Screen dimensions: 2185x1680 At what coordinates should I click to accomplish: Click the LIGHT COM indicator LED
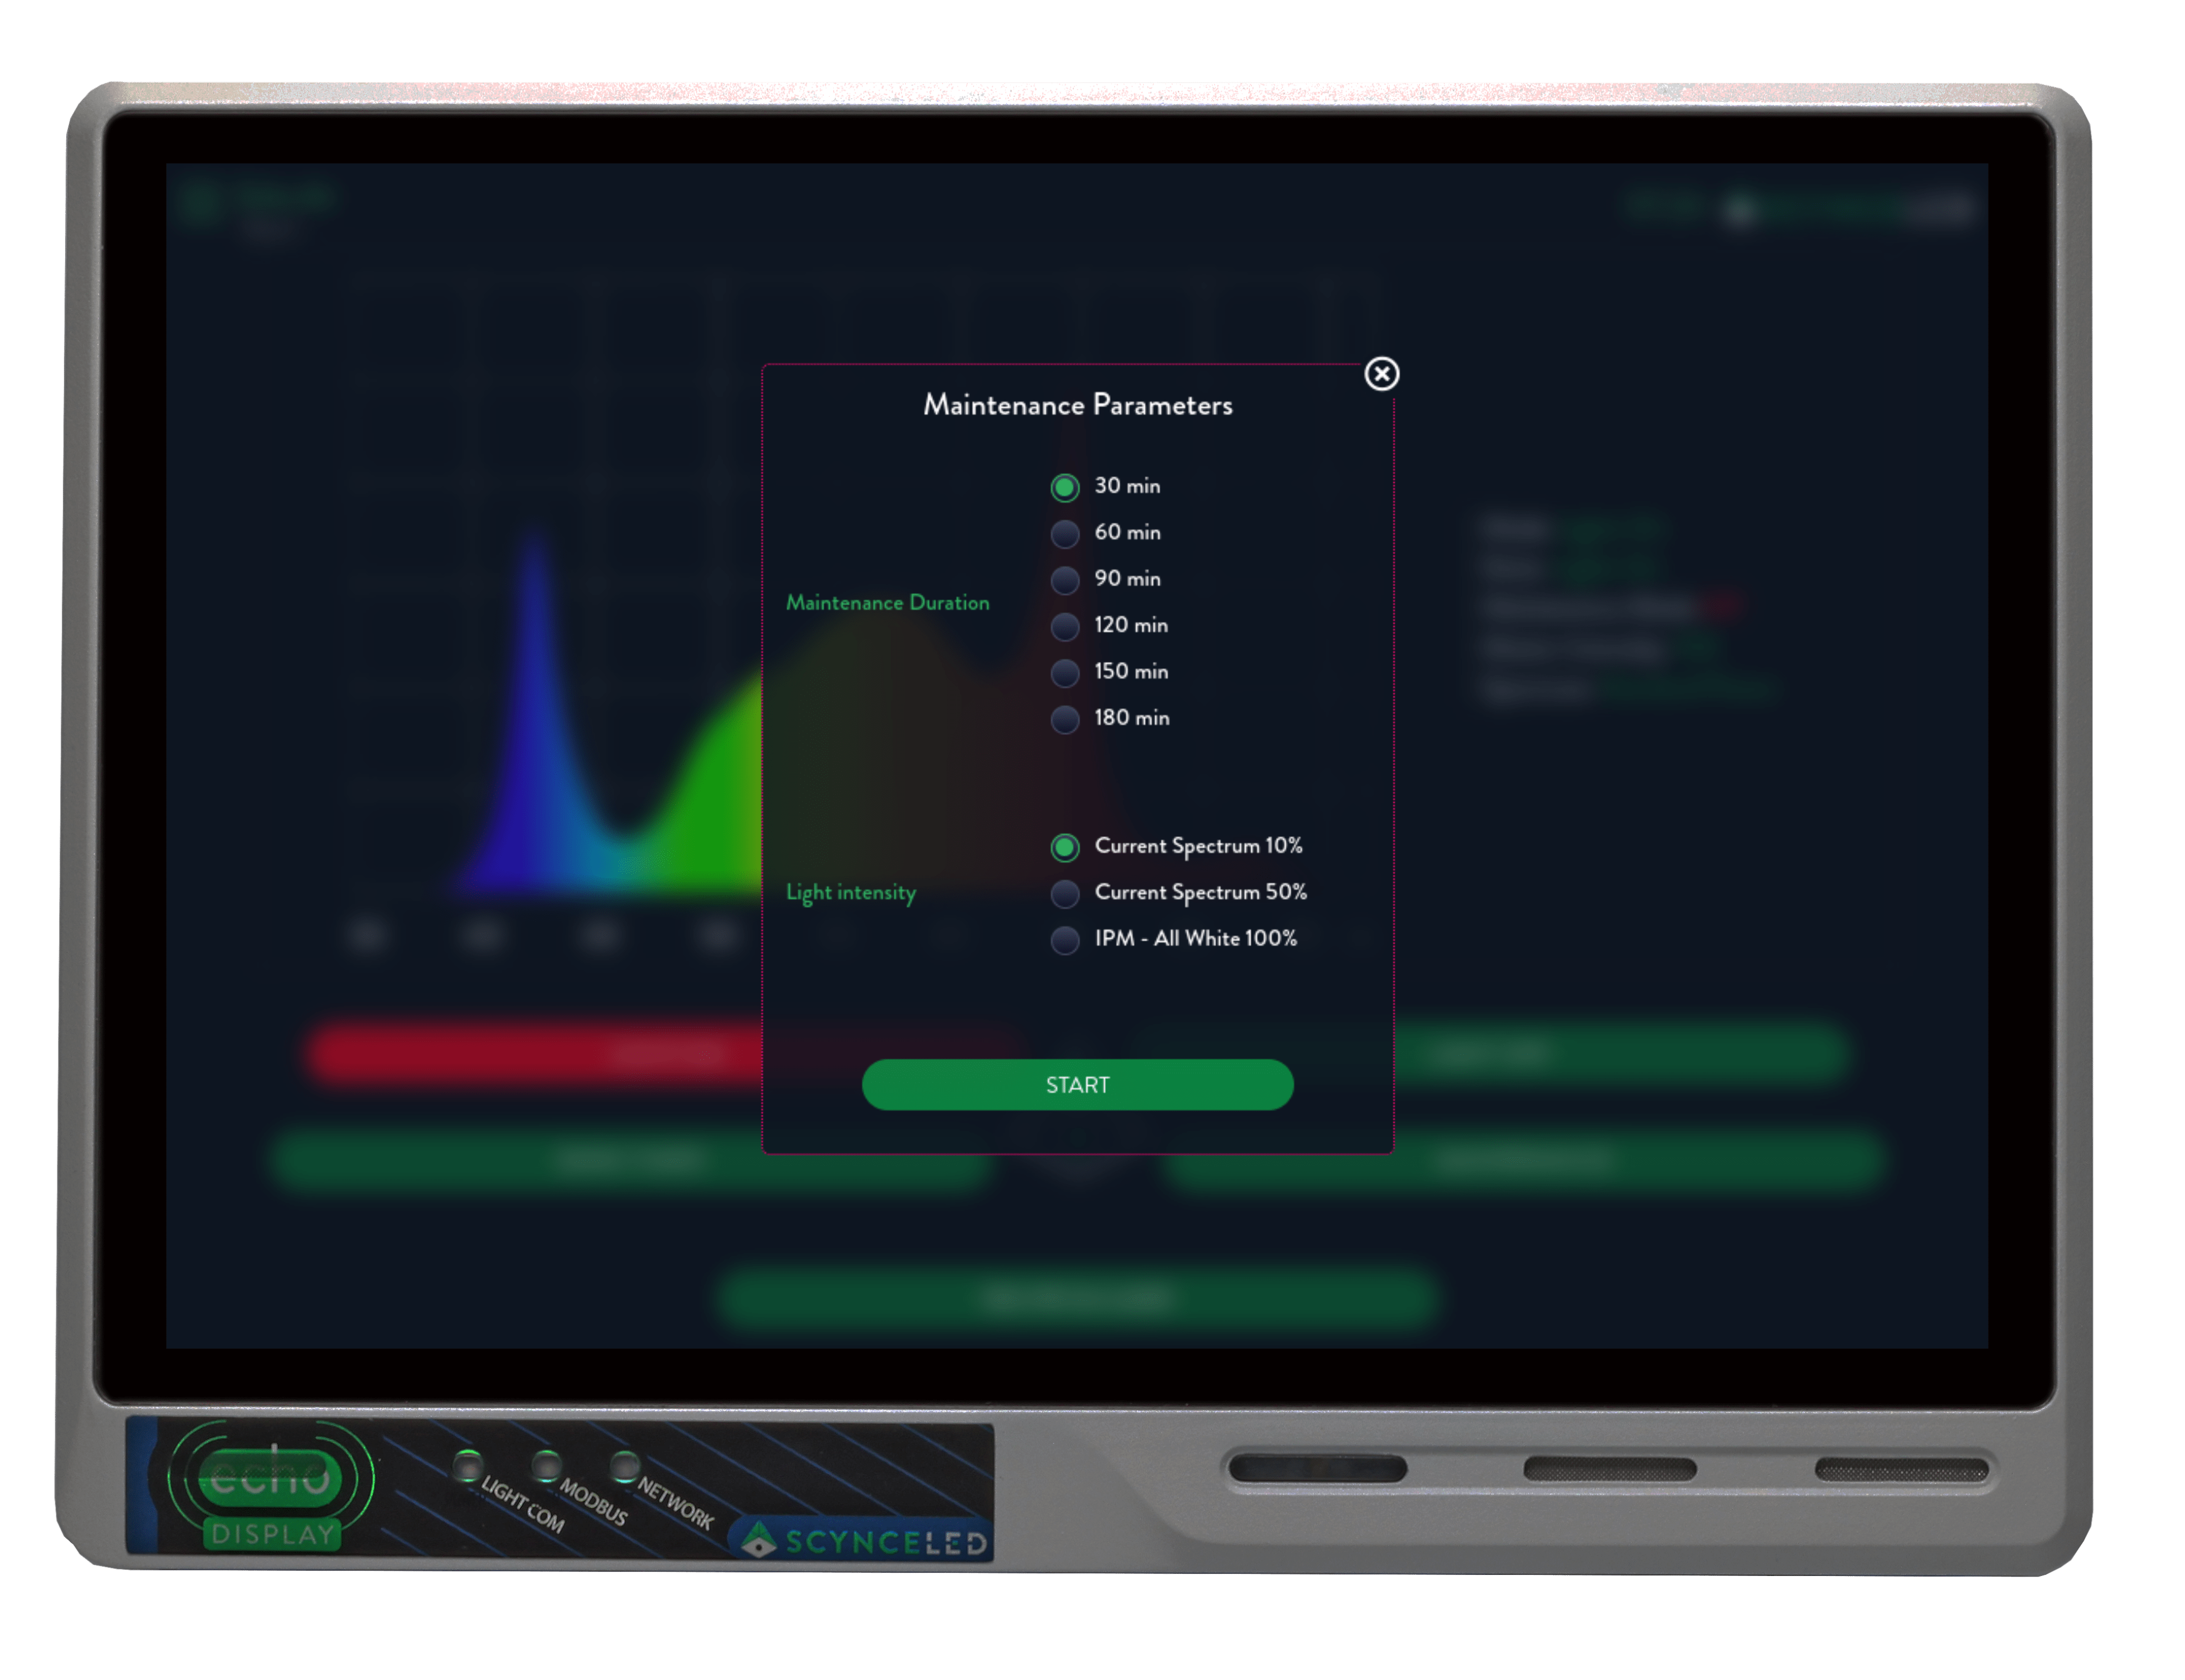(467, 1465)
